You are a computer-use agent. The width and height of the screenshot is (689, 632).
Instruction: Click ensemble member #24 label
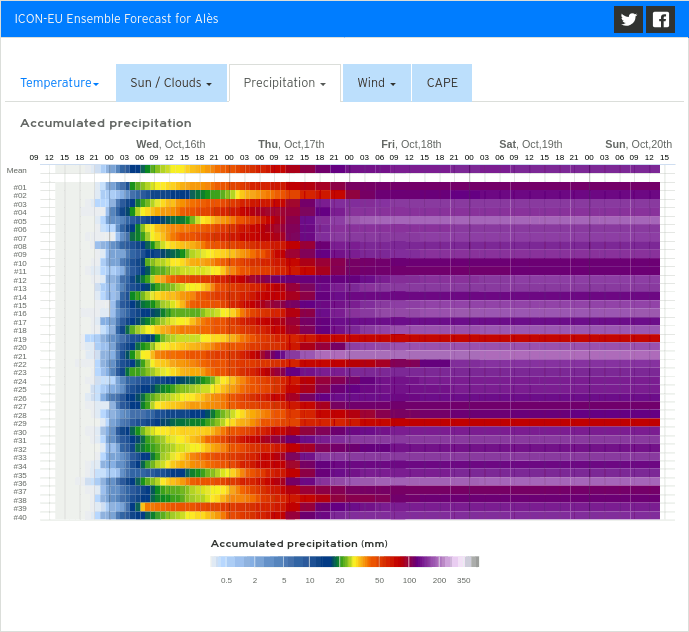click(x=20, y=381)
